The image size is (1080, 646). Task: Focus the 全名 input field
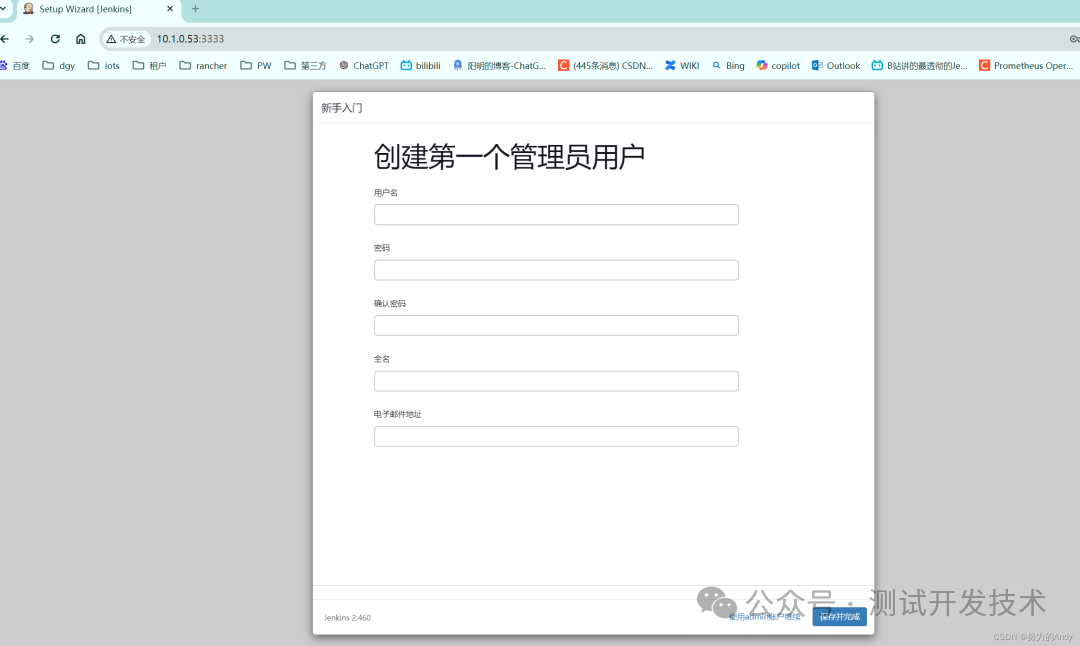(x=556, y=381)
